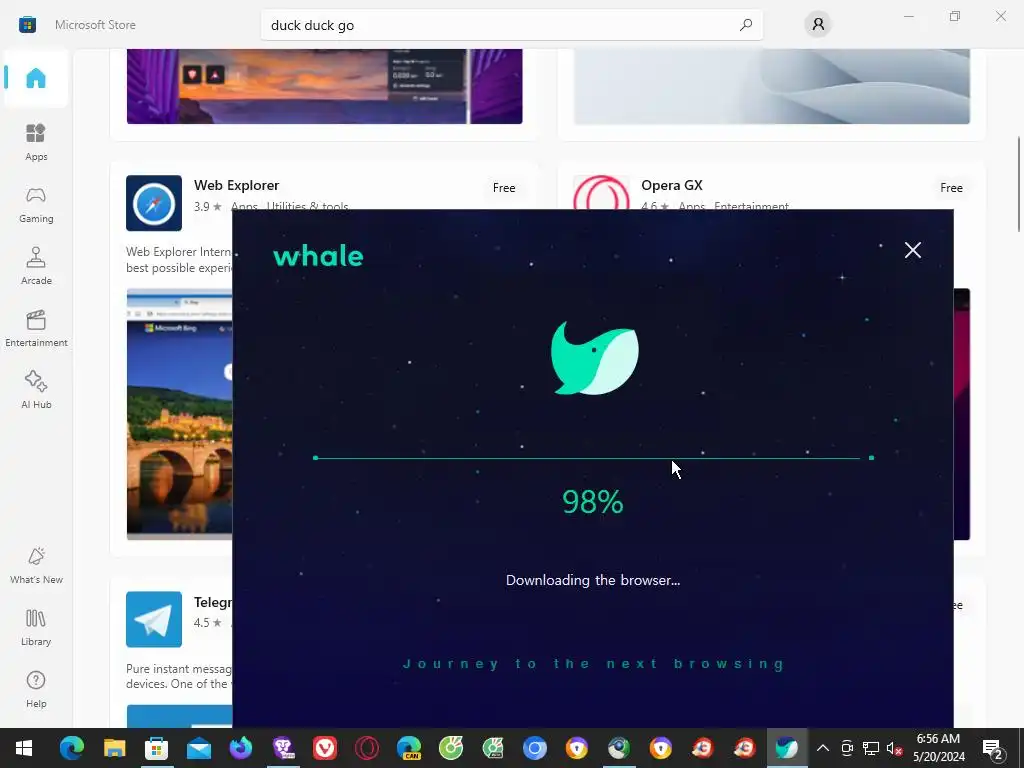This screenshot has height=768, width=1024.
Task: Click the Whale browser logo in the installer
Action: 594,358
